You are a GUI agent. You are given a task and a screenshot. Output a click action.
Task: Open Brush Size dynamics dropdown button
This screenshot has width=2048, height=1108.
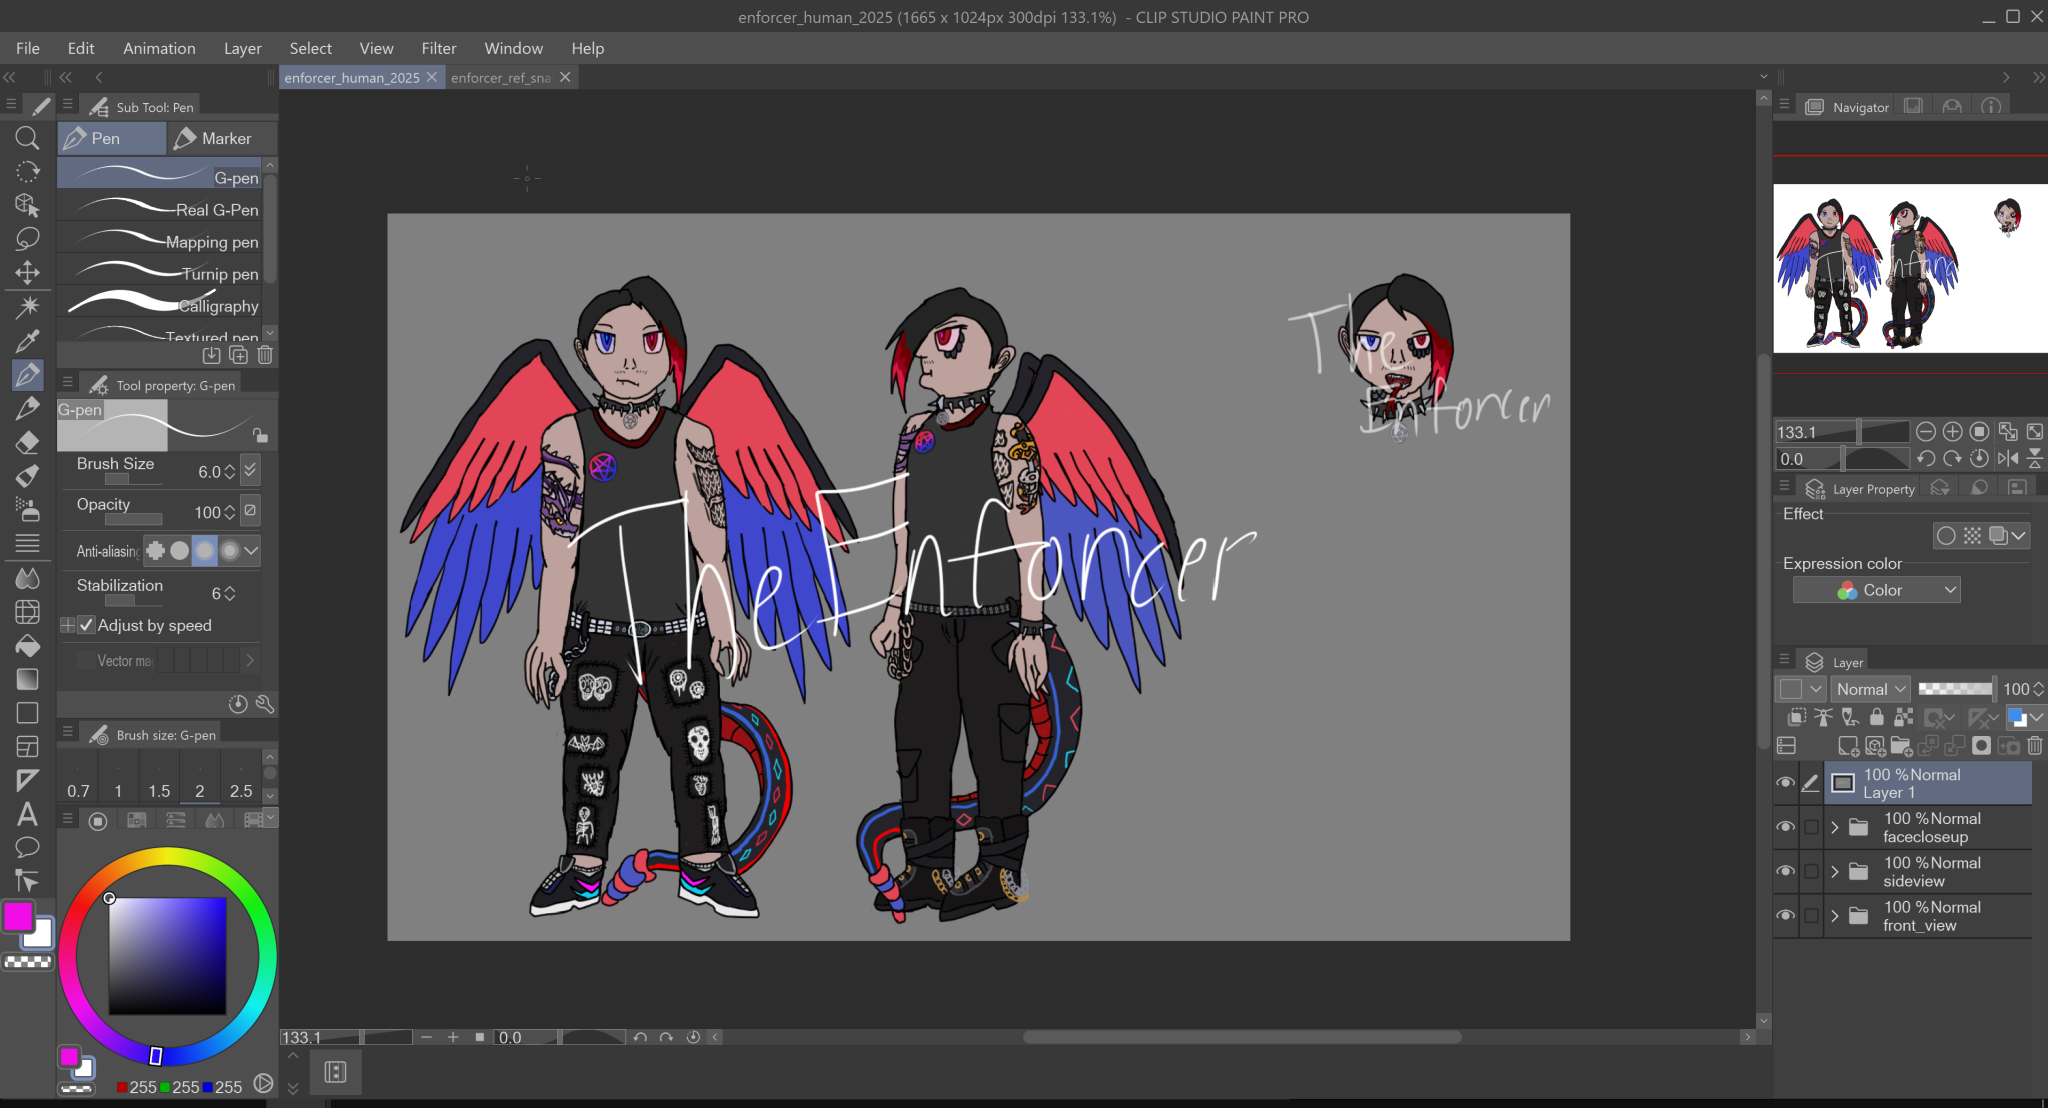point(251,470)
